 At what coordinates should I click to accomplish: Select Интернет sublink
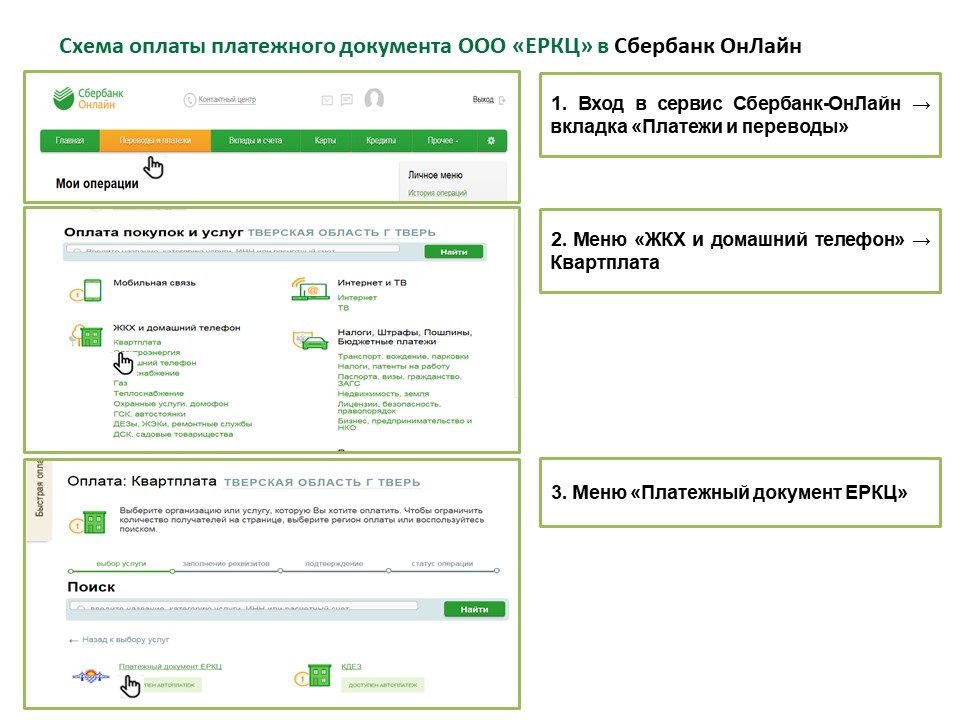click(x=357, y=298)
